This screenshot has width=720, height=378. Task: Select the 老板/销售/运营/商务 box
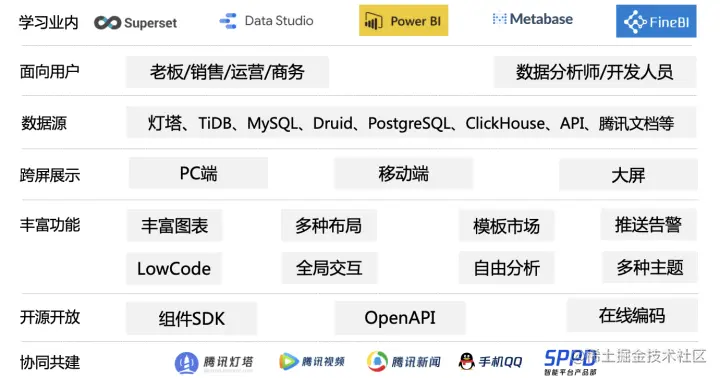[x=227, y=72]
